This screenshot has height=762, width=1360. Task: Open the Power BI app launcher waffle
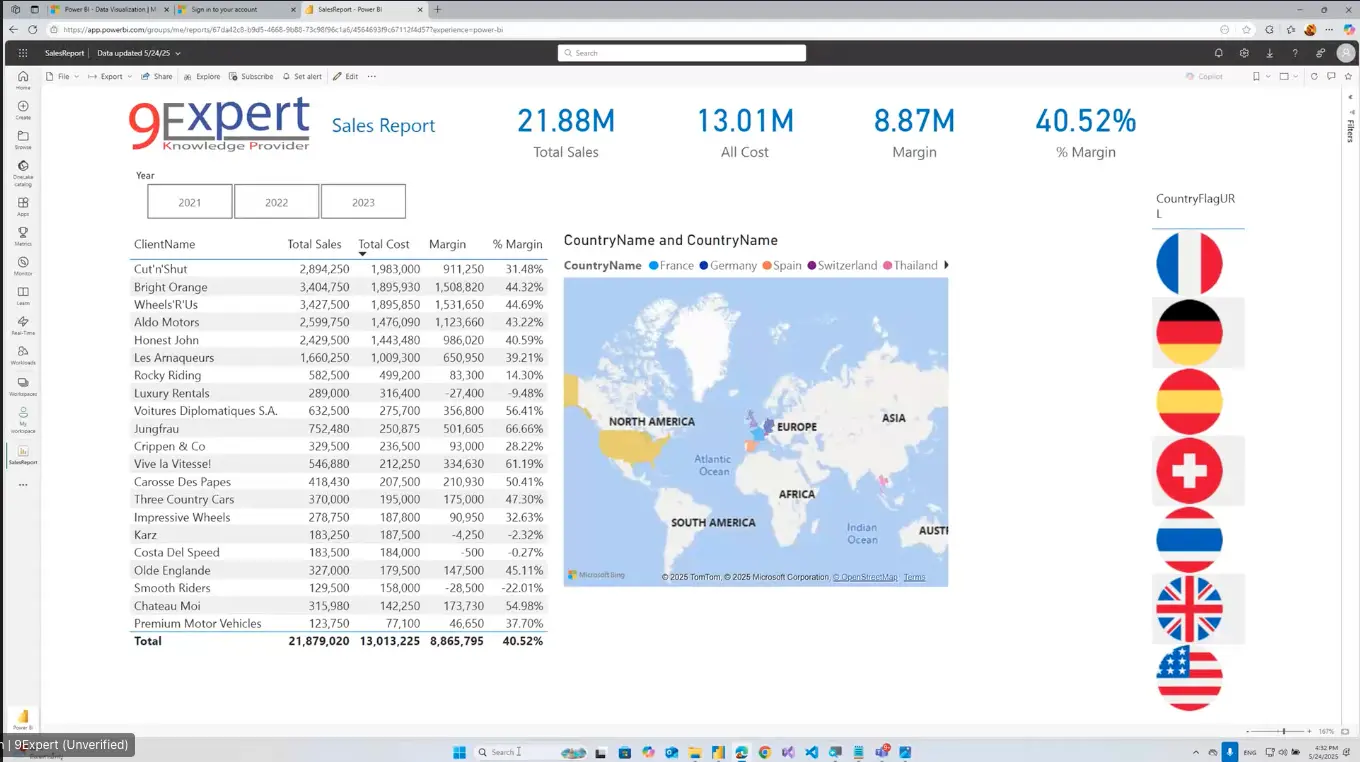click(x=22, y=53)
